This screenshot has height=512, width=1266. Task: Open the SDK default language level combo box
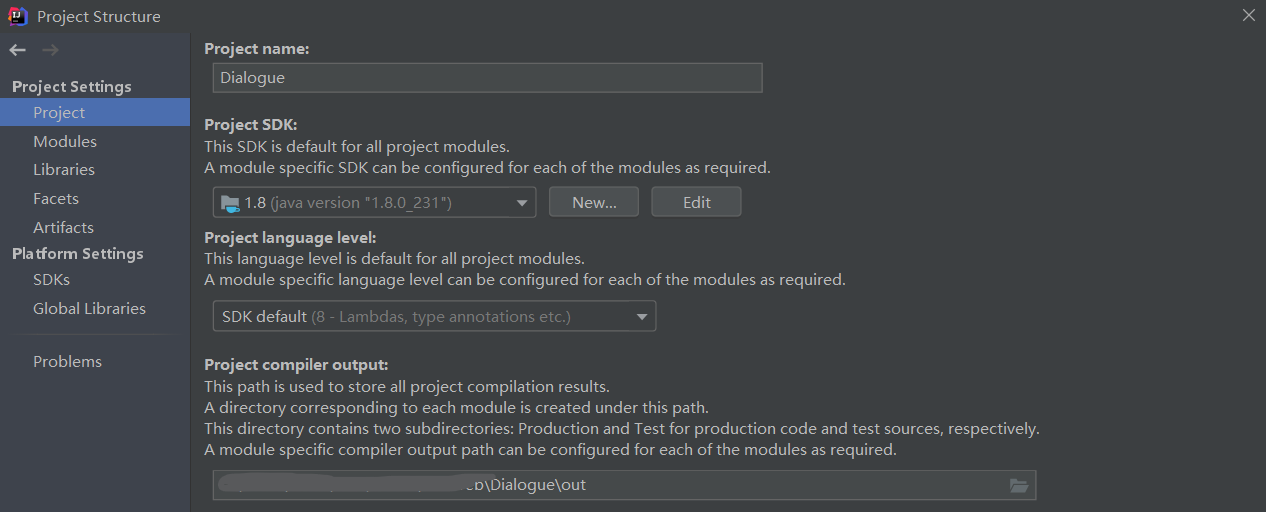[435, 317]
